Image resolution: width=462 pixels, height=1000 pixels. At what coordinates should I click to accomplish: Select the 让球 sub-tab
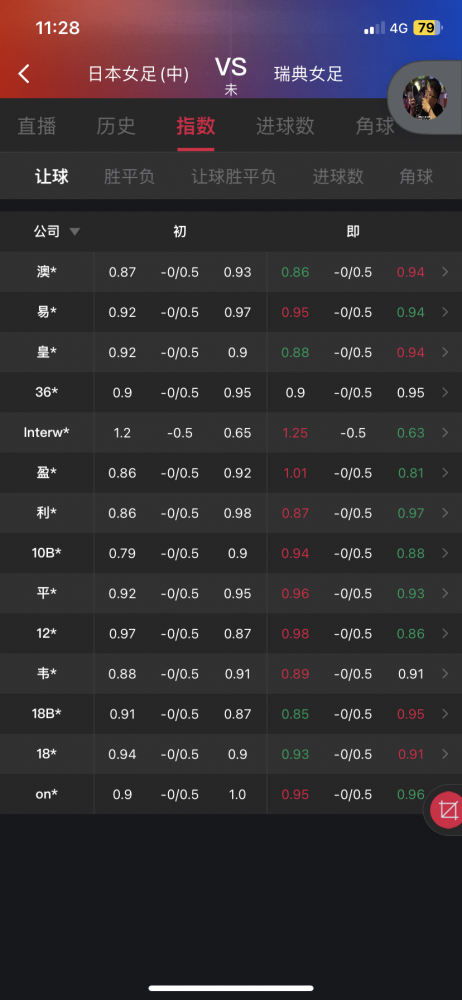click(x=52, y=177)
